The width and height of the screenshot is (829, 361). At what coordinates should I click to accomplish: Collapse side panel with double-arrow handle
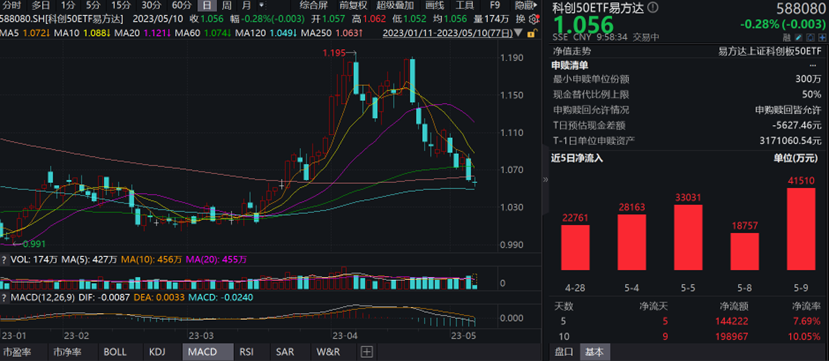pyautogui.click(x=546, y=180)
